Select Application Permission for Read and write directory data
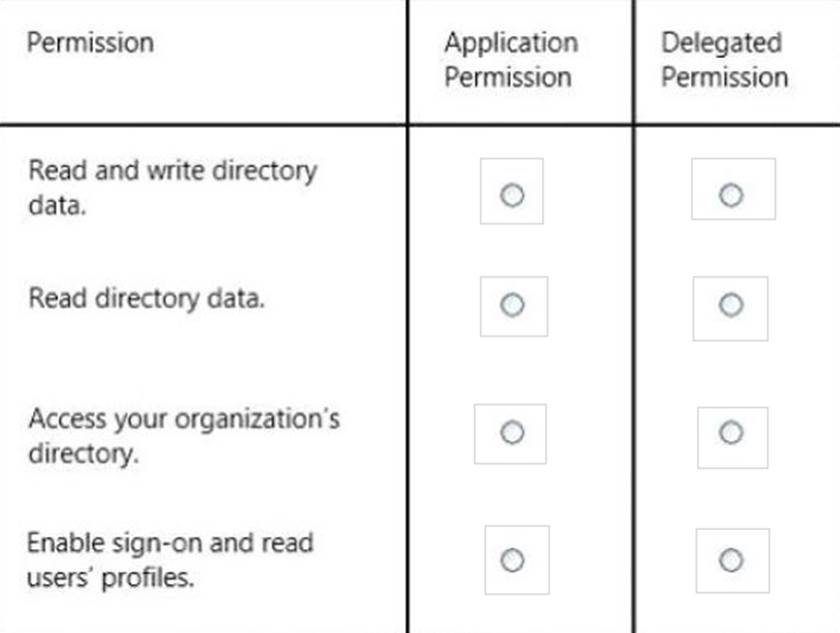 512,194
